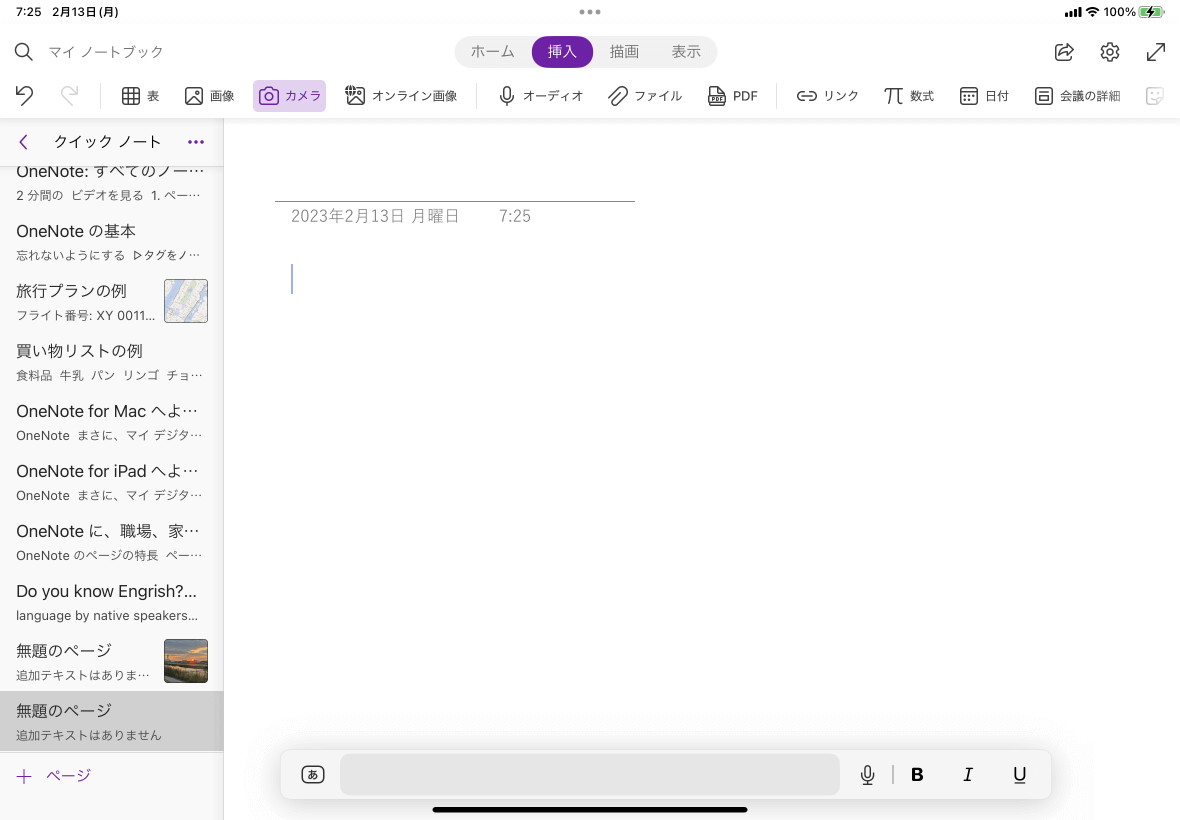Toggle bold formatting
1180x820 pixels.
917,774
